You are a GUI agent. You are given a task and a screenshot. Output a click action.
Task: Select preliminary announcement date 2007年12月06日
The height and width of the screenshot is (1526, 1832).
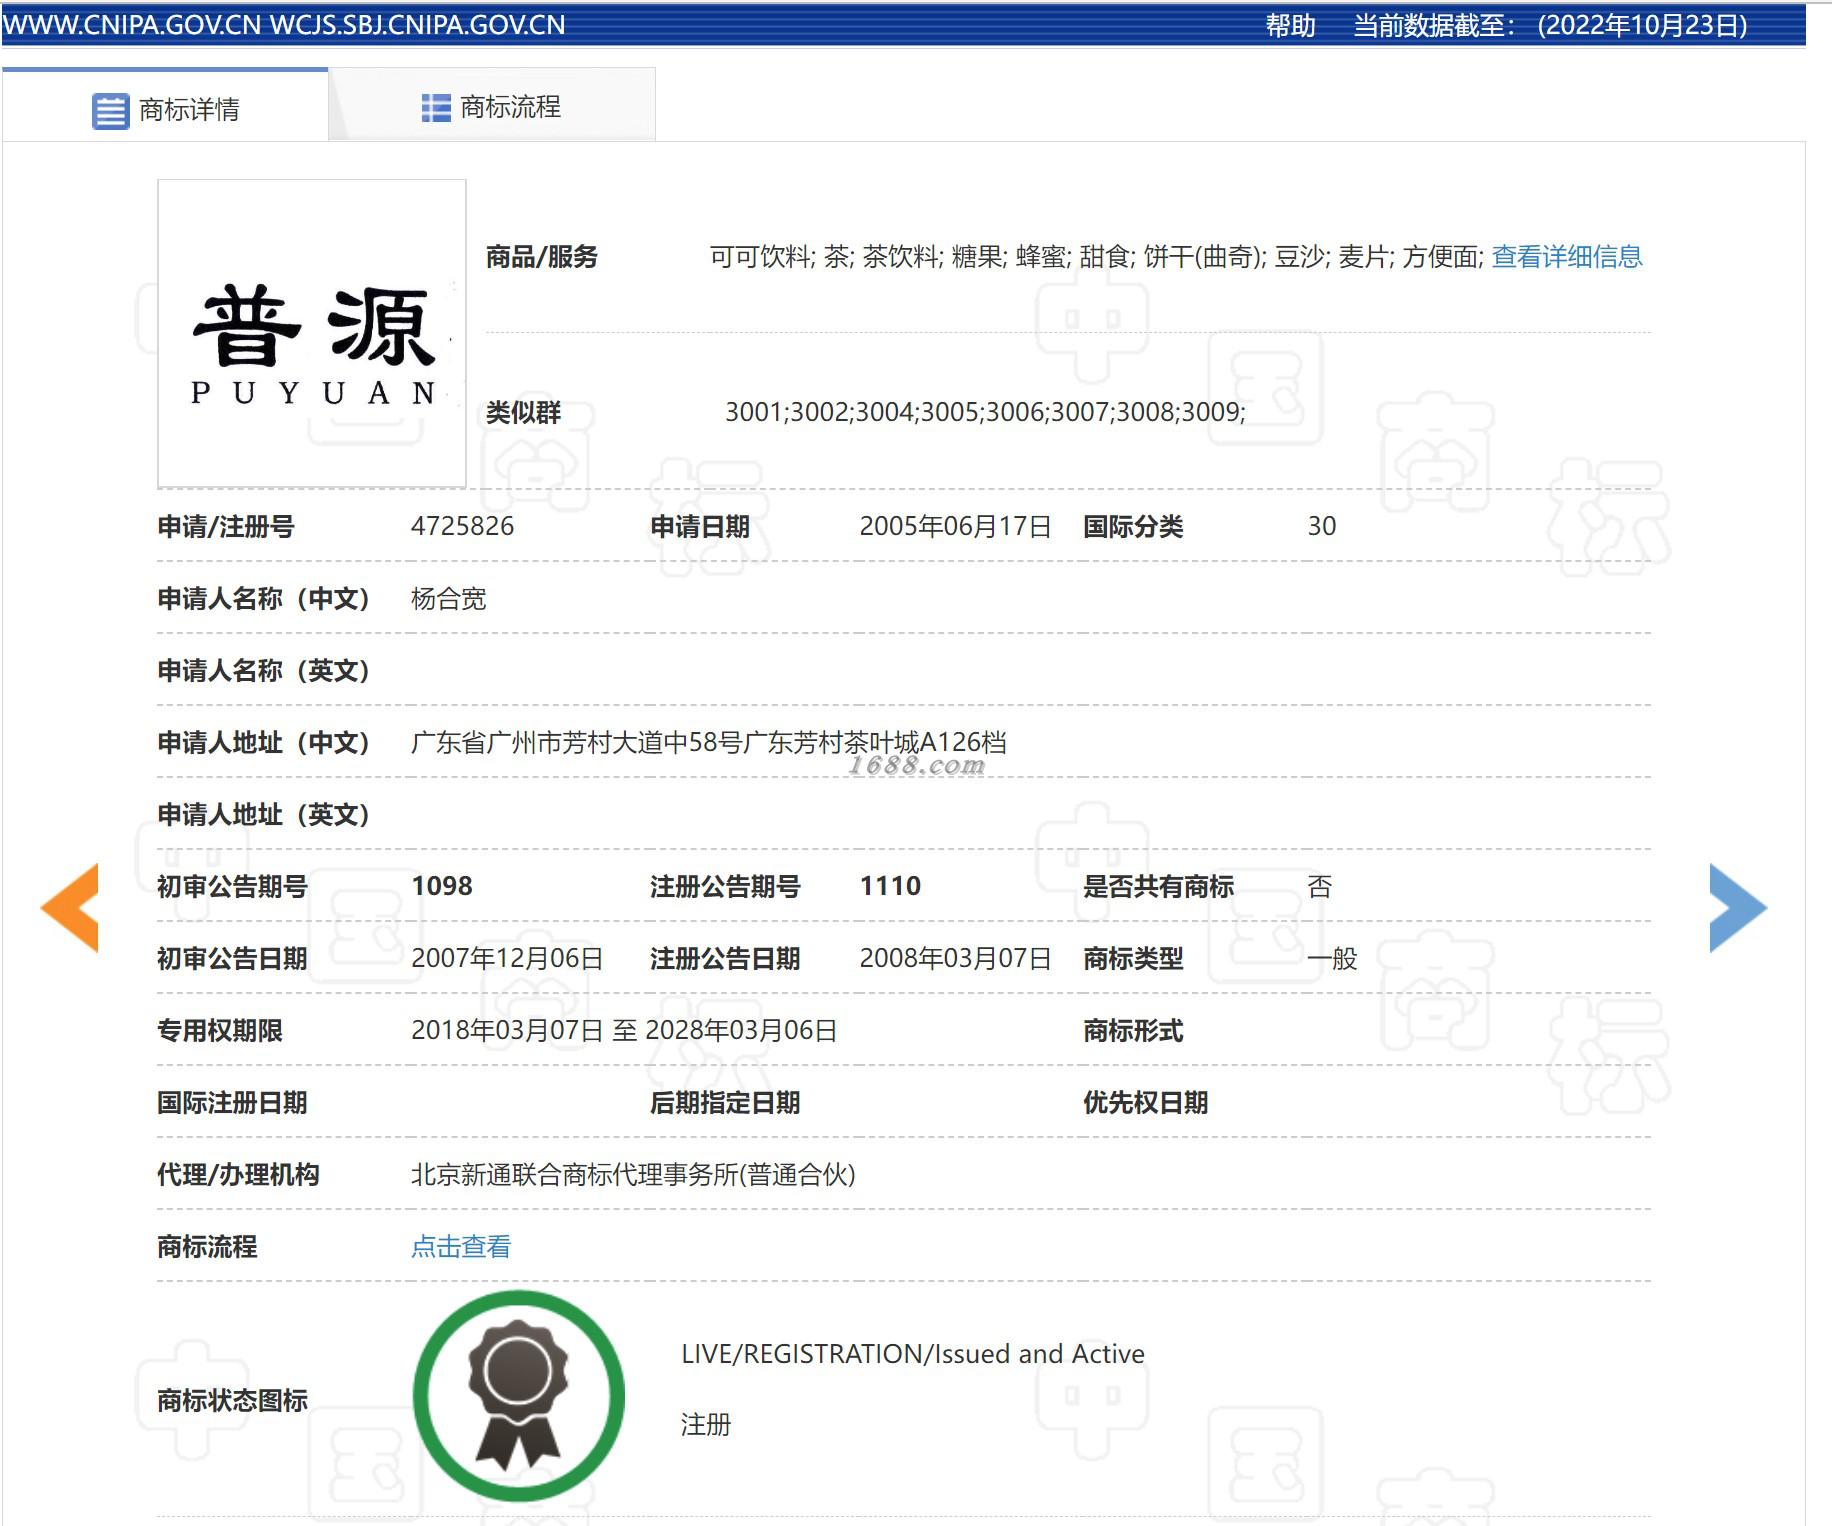tap(507, 958)
